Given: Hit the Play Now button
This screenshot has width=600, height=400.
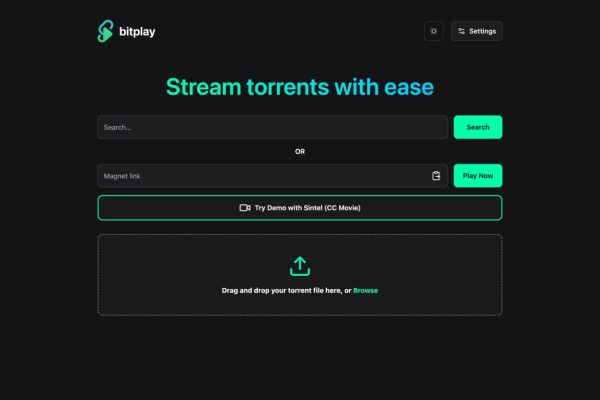Looking at the screenshot, I should (477, 176).
